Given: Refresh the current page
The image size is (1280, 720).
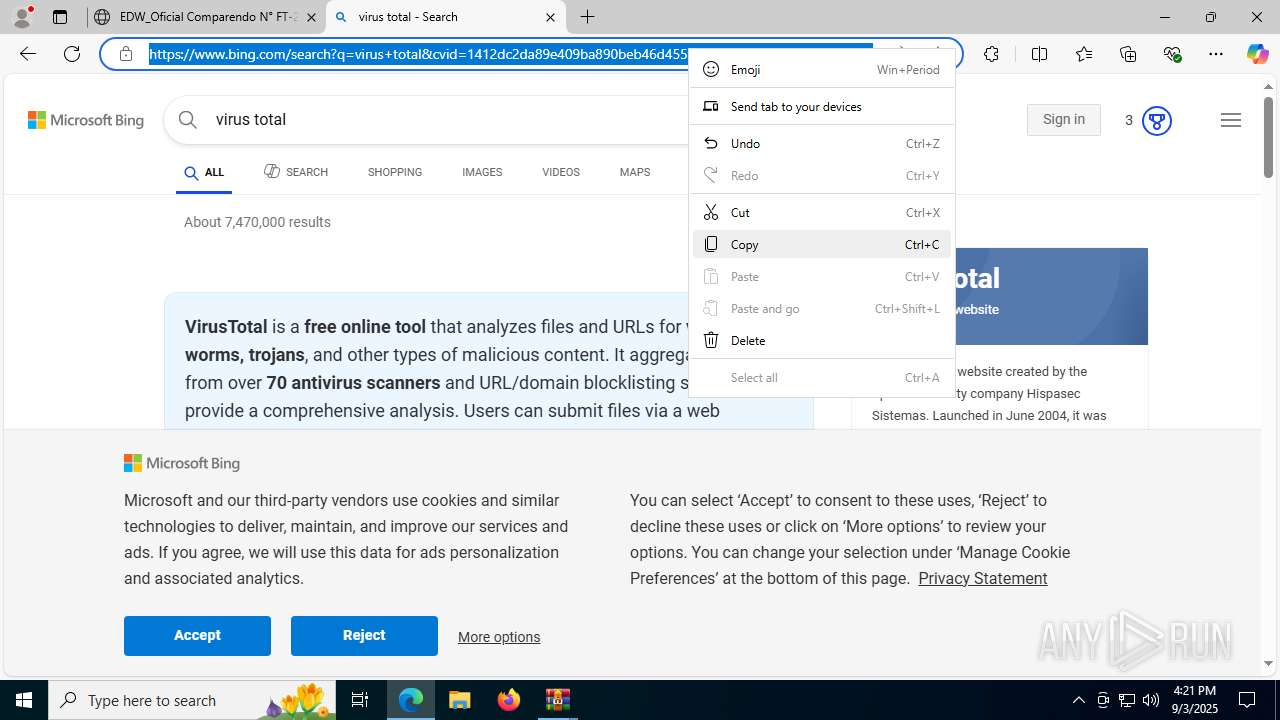Looking at the screenshot, I should click(72, 54).
